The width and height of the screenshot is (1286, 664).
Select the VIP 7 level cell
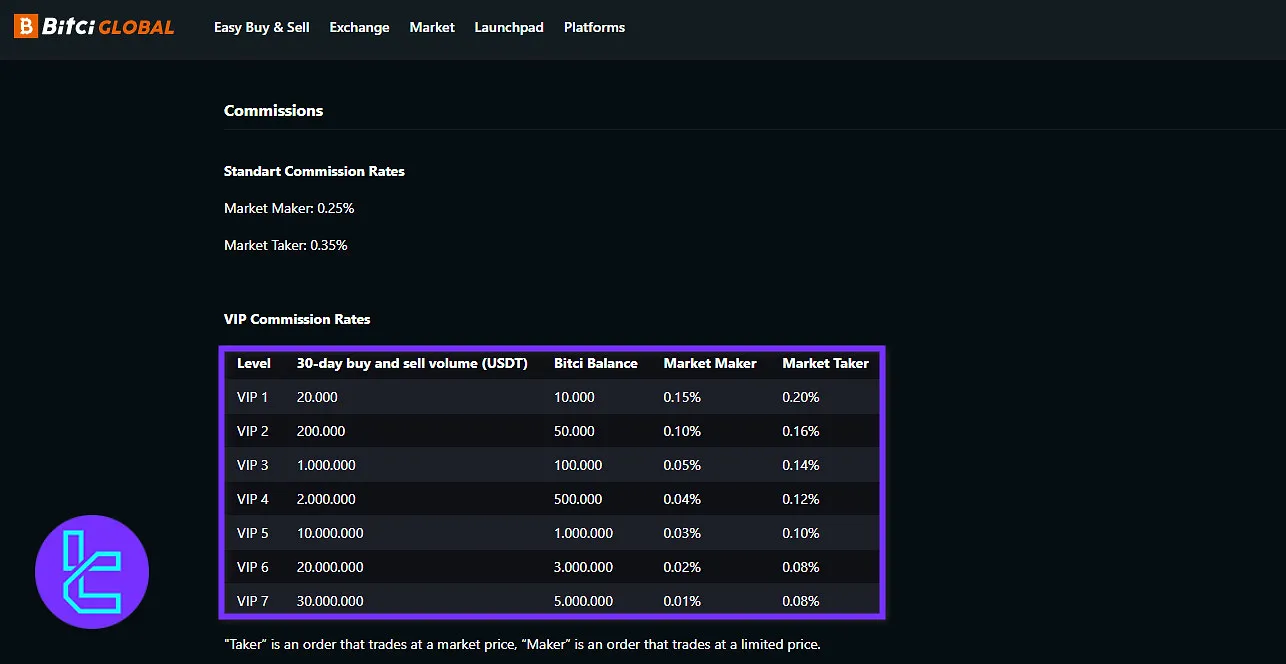(253, 601)
